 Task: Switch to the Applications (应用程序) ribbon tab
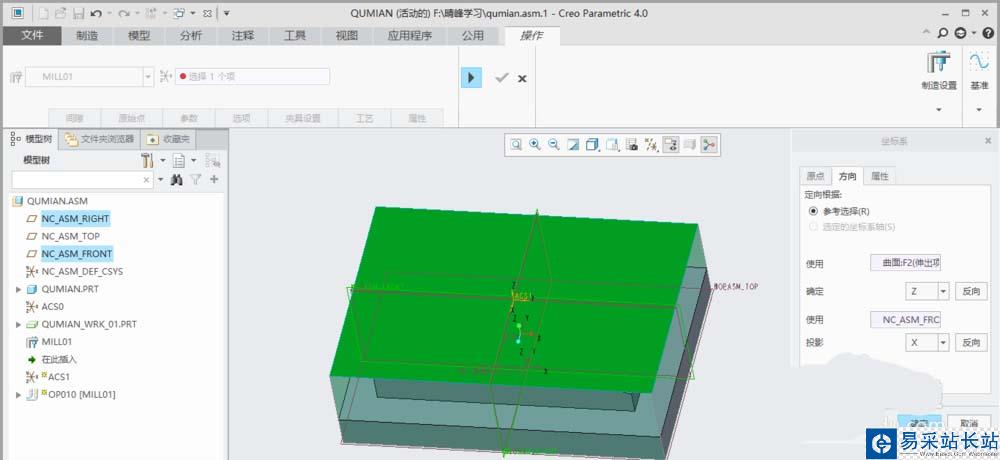[409, 36]
